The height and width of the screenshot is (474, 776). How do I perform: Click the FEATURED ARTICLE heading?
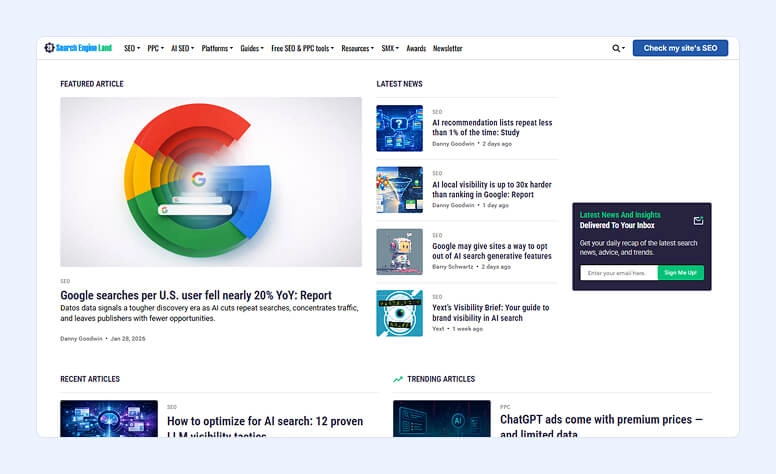[x=92, y=84]
